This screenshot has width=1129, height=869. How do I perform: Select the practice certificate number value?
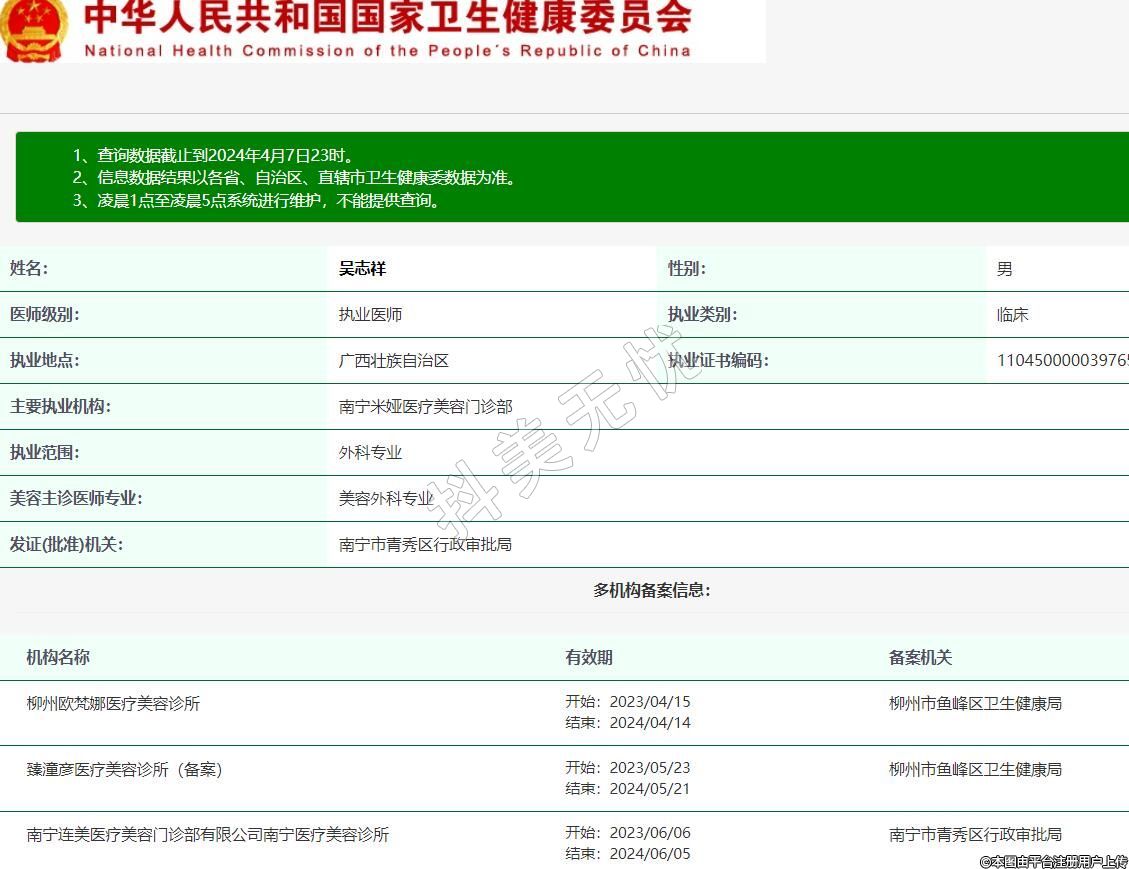click(x=1062, y=361)
